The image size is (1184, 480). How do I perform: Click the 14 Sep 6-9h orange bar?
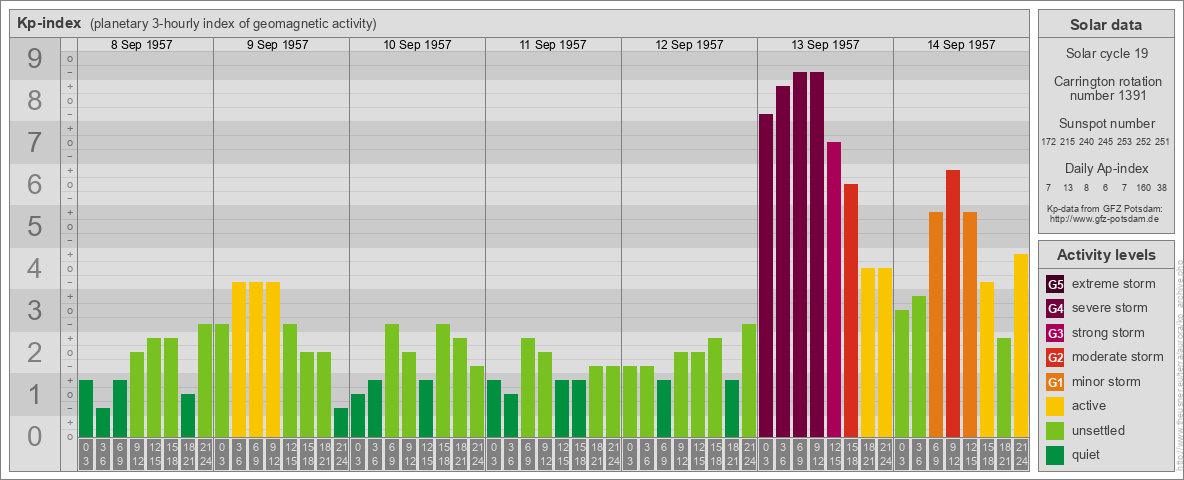pos(936,325)
